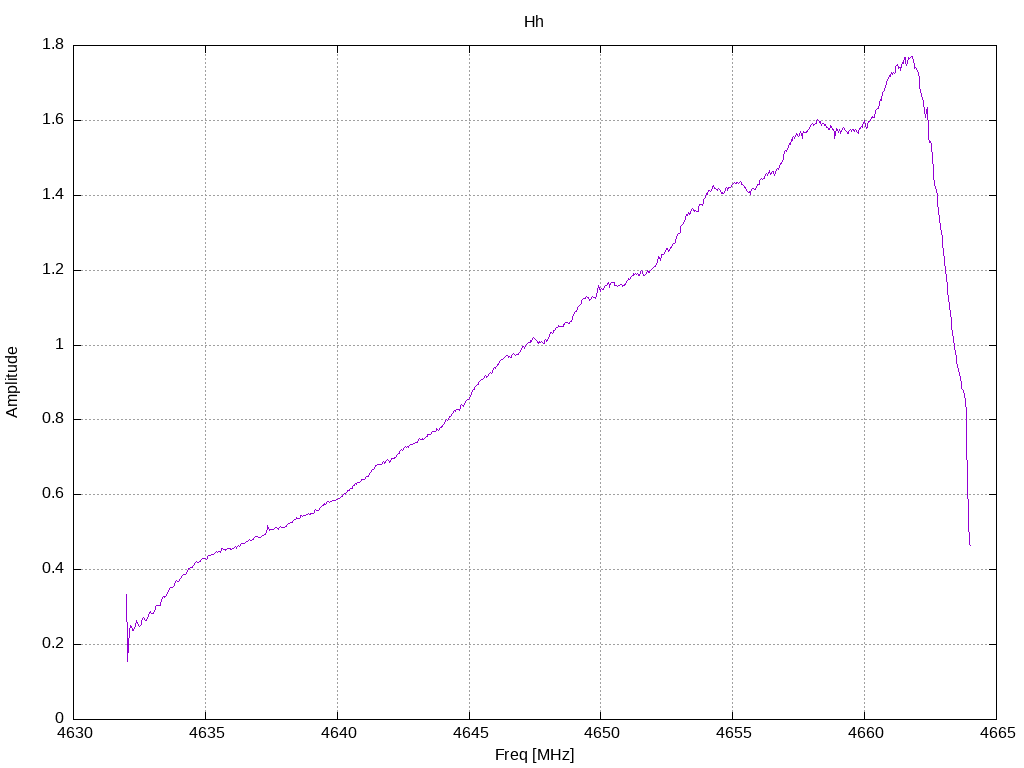
Task: Click the x-axis tick label 4655
Action: (x=733, y=733)
